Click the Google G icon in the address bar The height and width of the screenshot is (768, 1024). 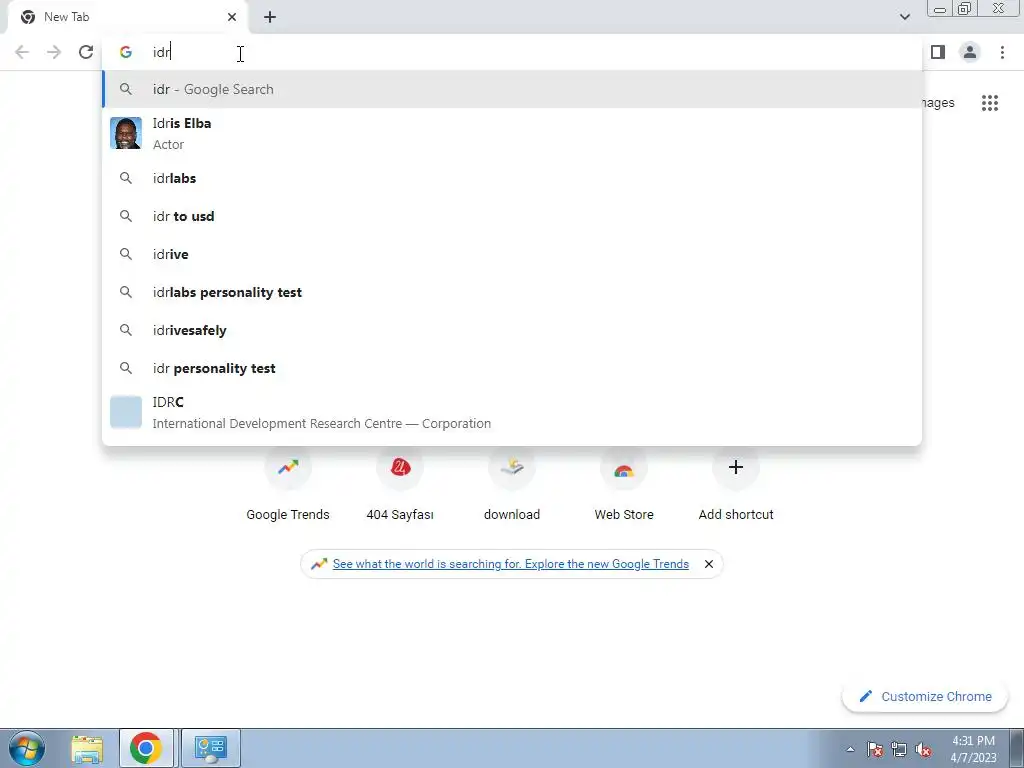click(x=126, y=52)
